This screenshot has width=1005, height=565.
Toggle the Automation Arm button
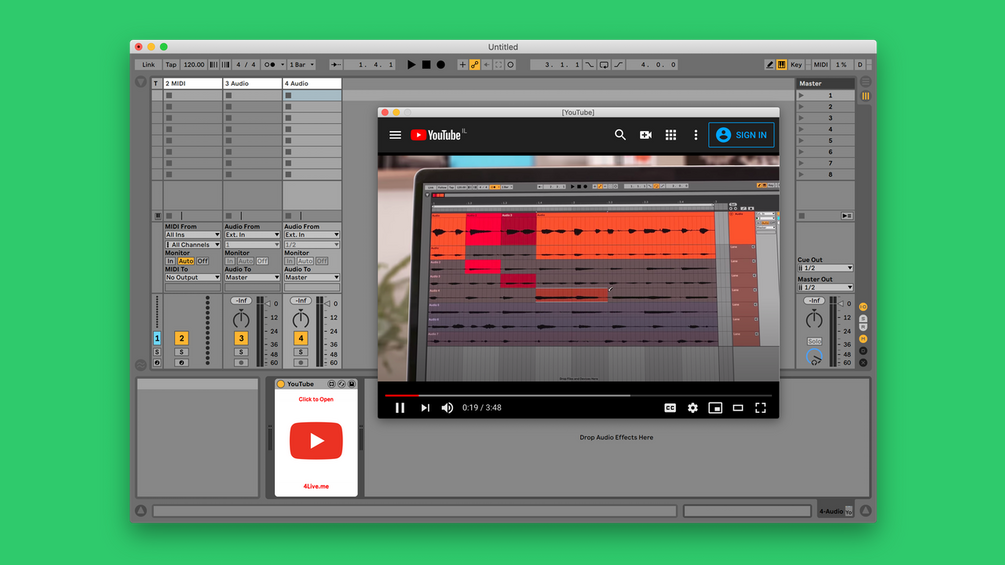pos(474,65)
